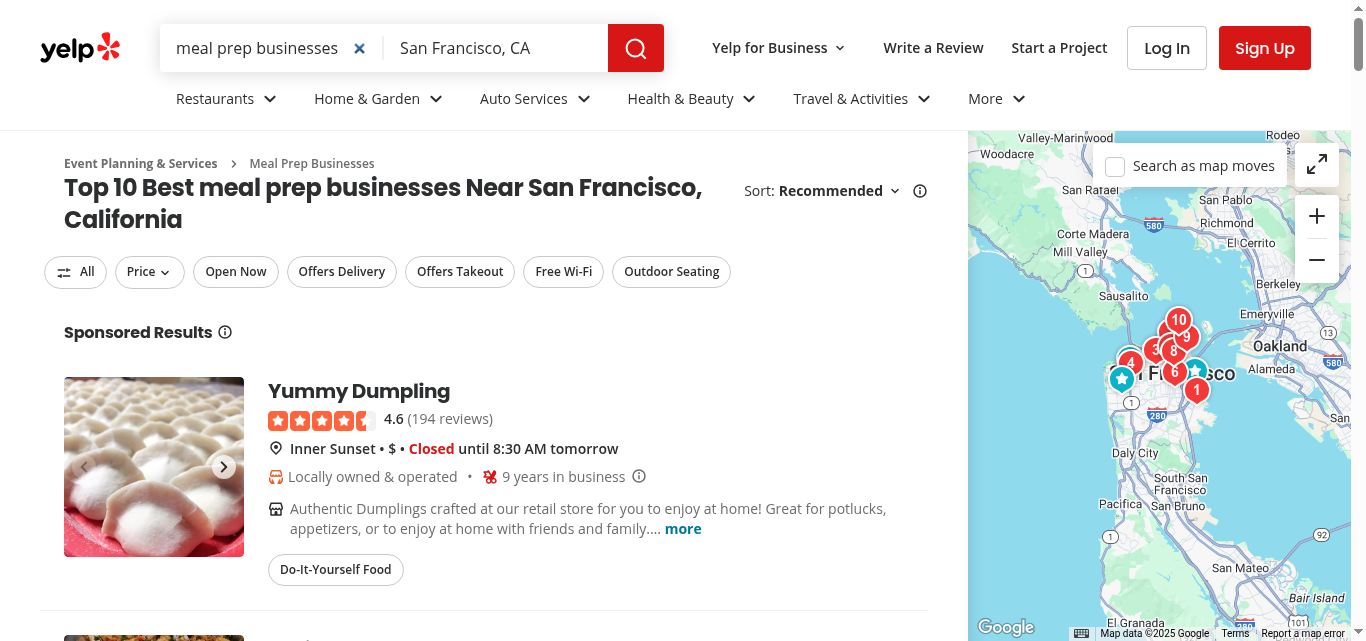Click 'Locally owned & operated' text
Screen dimensions: 1366x641
click(x=372, y=477)
